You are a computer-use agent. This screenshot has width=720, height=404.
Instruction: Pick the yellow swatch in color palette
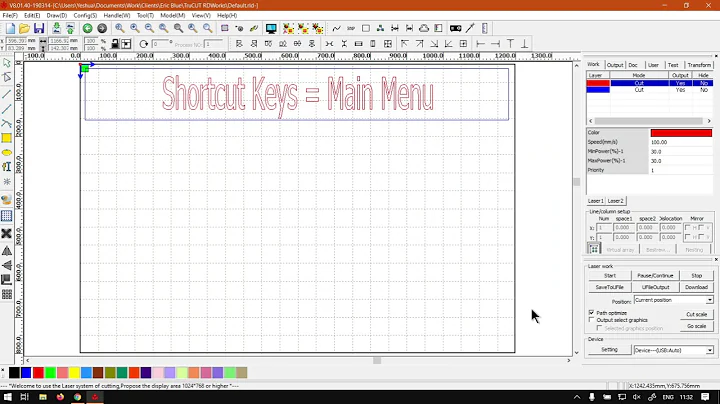click(74, 373)
